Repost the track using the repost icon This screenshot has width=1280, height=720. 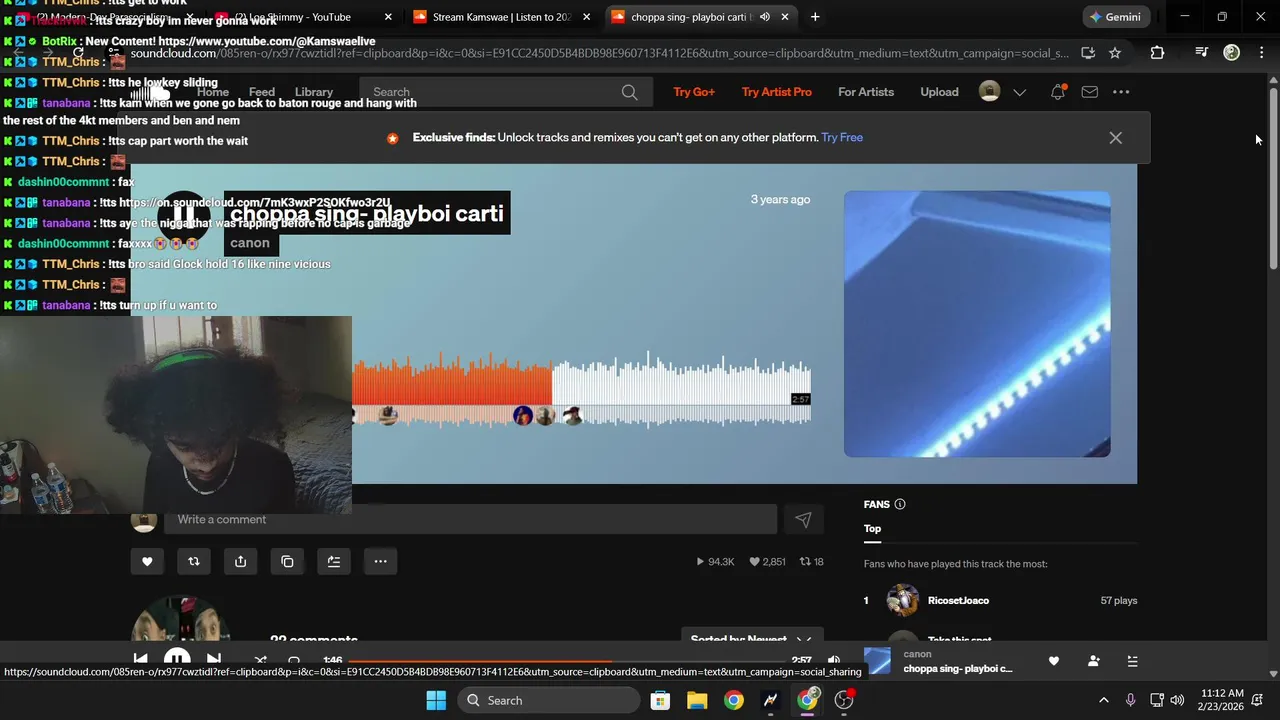tap(194, 561)
